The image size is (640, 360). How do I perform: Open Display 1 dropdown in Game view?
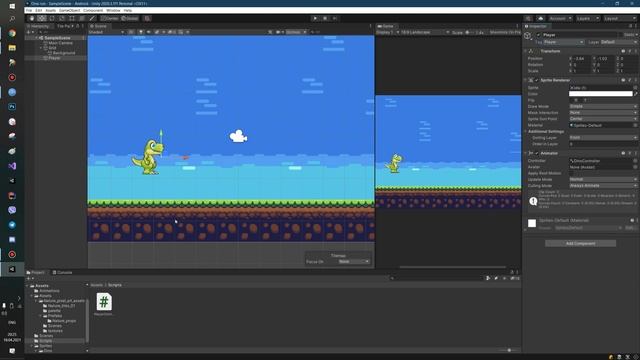tap(388, 32)
